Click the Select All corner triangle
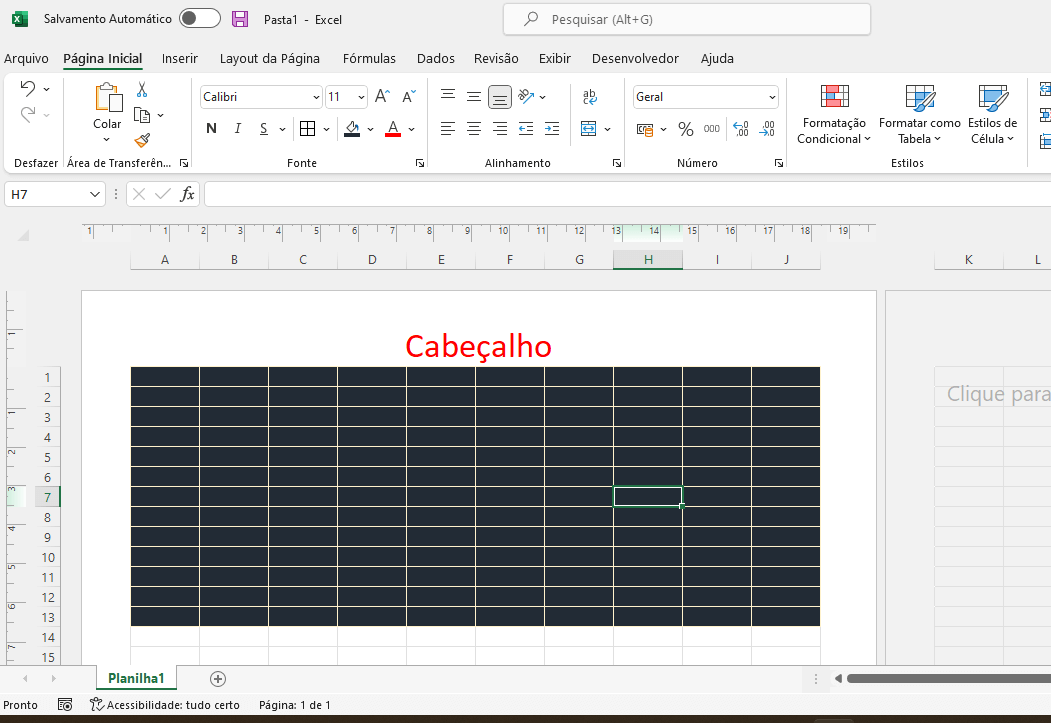Image resolution: width=1051 pixels, height=723 pixels. [x=23, y=235]
